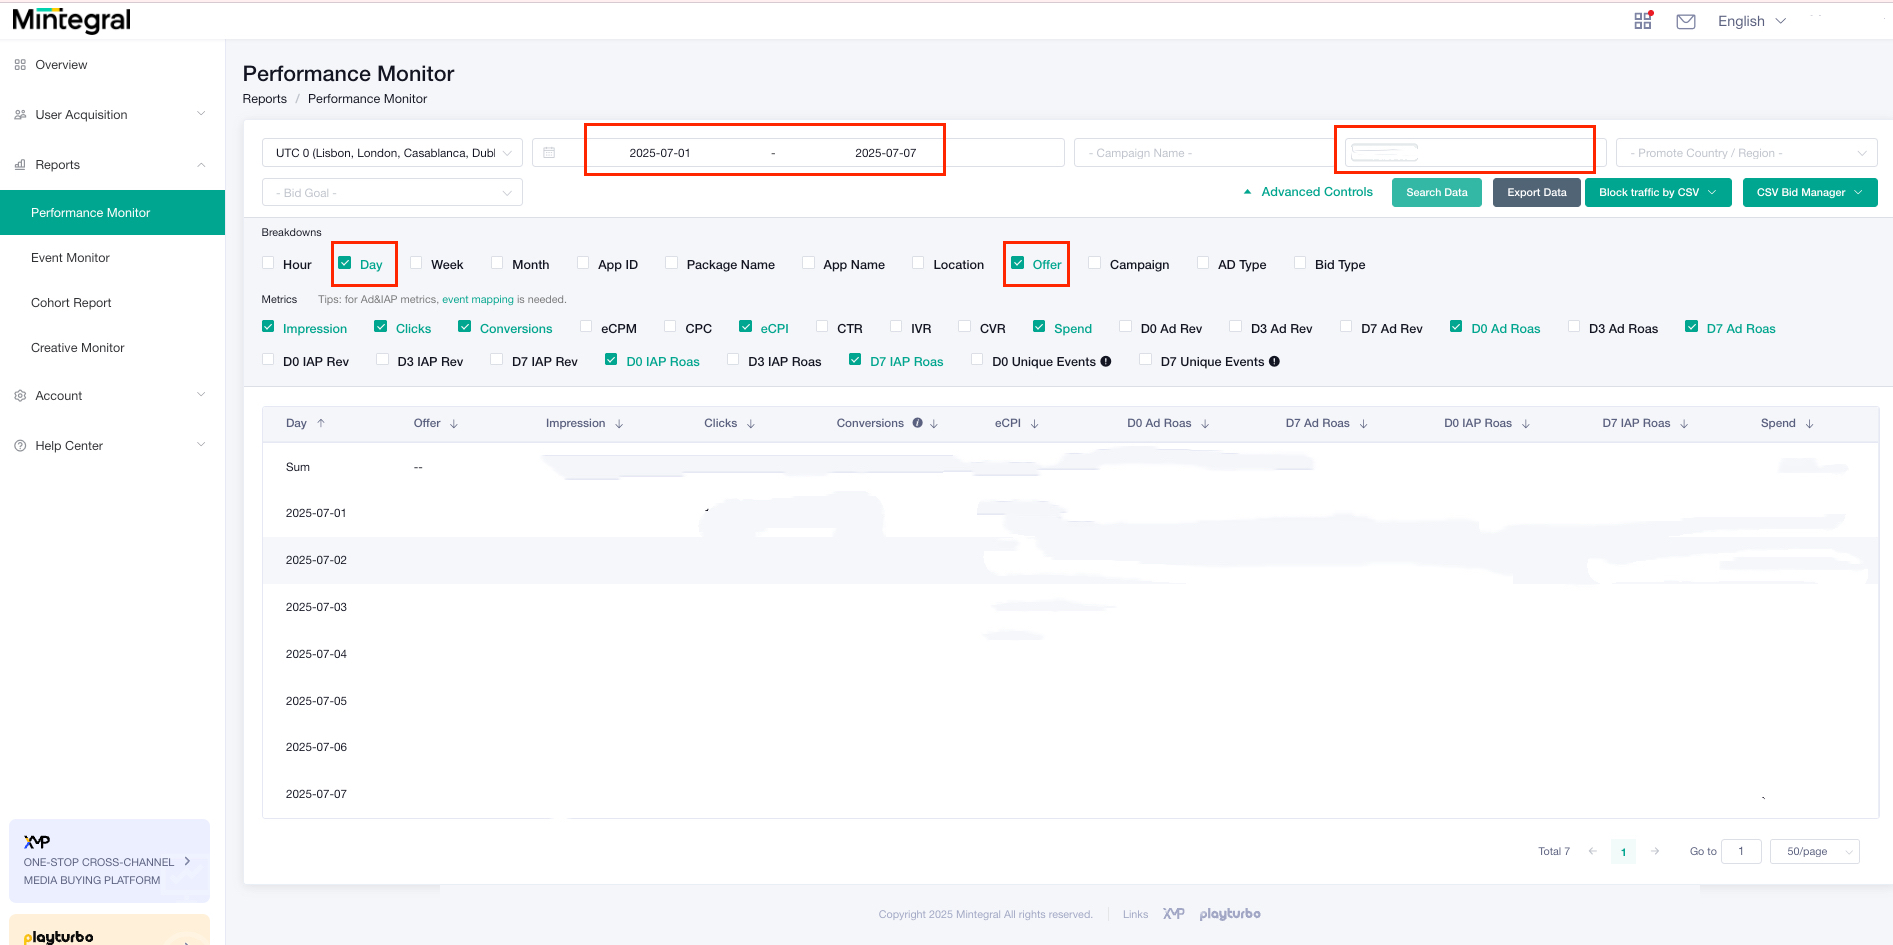Open the UTC timezone dropdown

[391, 152]
